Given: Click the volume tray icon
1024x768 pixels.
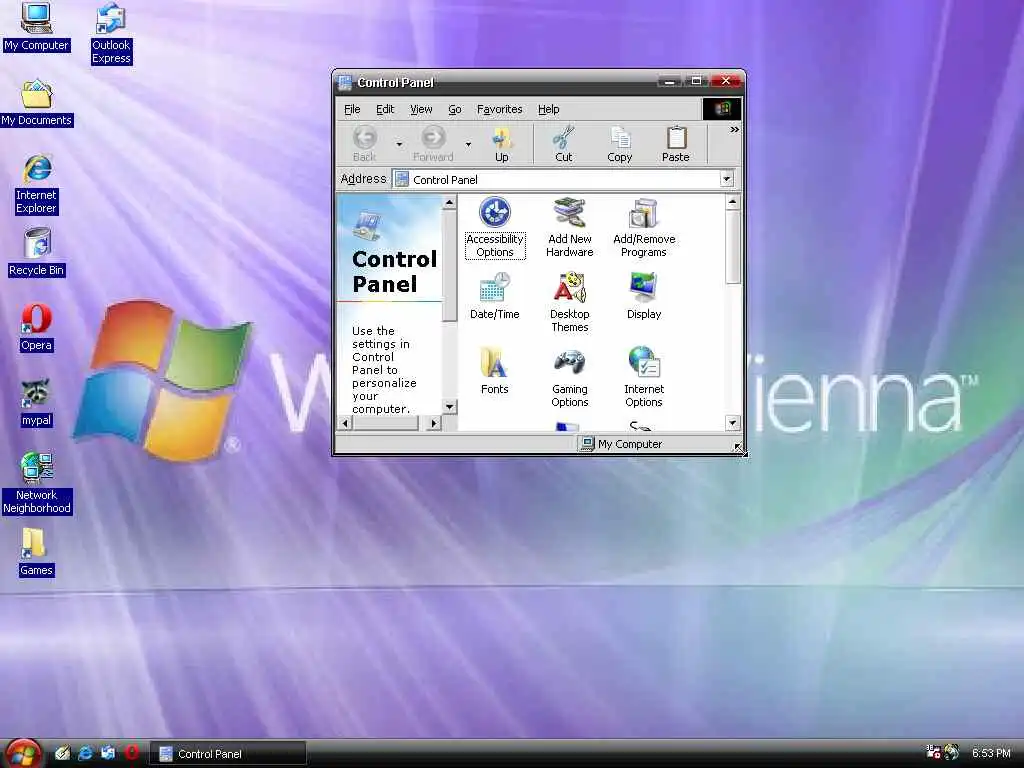Looking at the screenshot, I should point(952,752).
